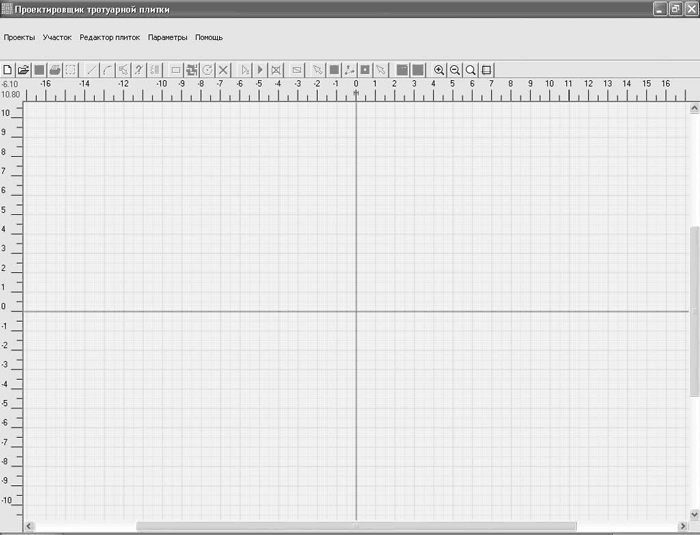Image resolution: width=700 pixels, height=535 pixels.
Task: Click the vertical scrollbar thumb
Action: pyautogui.click(x=694, y=311)
